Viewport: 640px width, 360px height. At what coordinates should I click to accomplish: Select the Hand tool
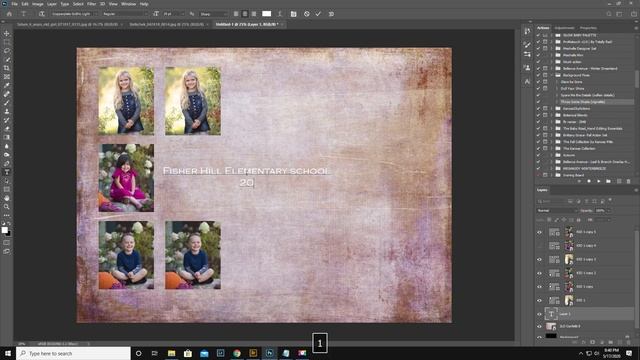pos(7,198)
